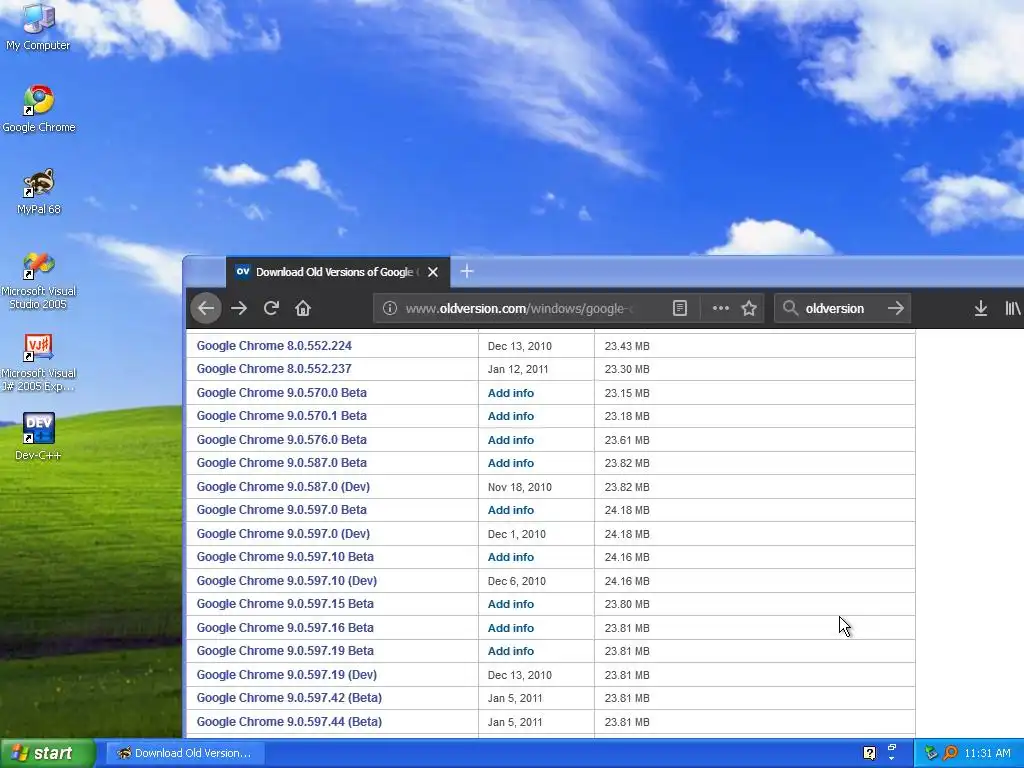Click the green pen system tray icon

coord(931,753)
